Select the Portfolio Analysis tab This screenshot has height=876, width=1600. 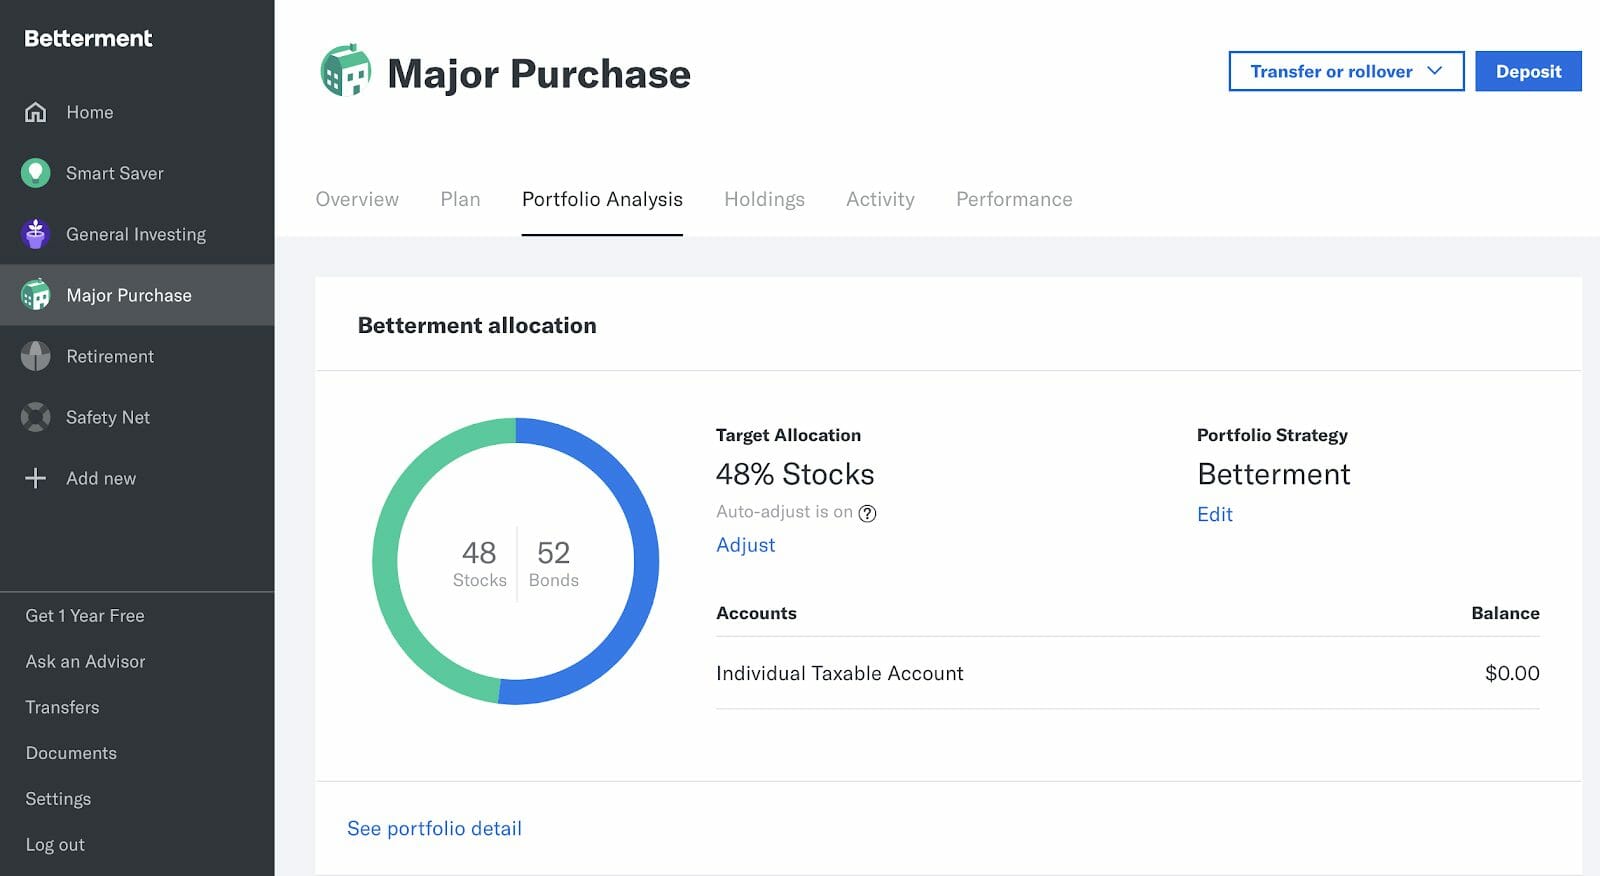point(602,199)
